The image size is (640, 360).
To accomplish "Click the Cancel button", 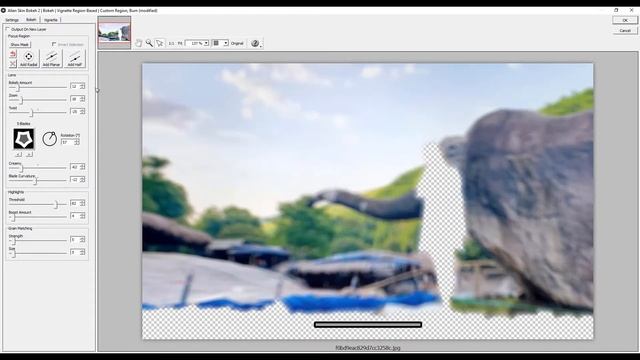I will click(x=624, y=31).
